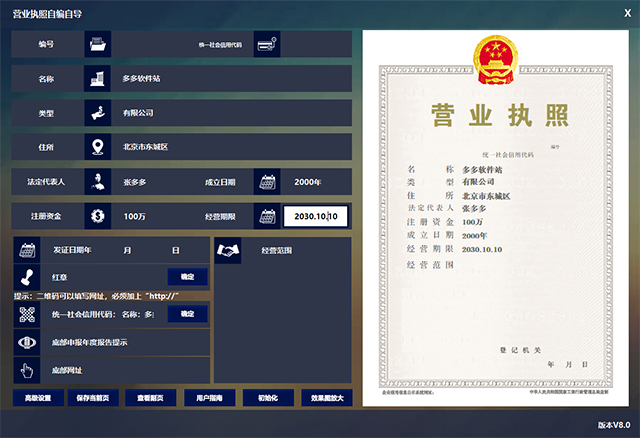Close the window with the X button
Viewport: 640px width, 438px height.
click(628, 13)
